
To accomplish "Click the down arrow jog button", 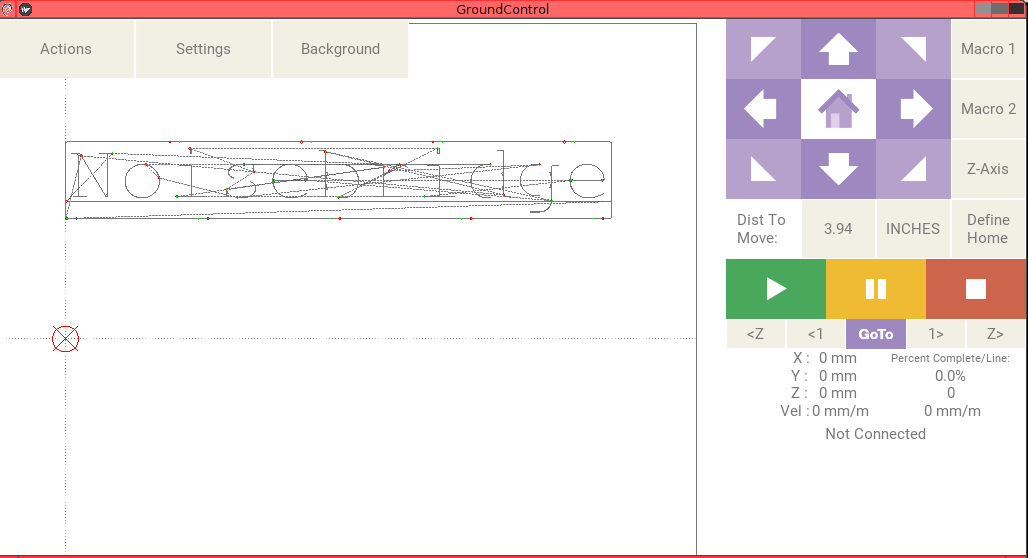I will [x=838, y=169].
